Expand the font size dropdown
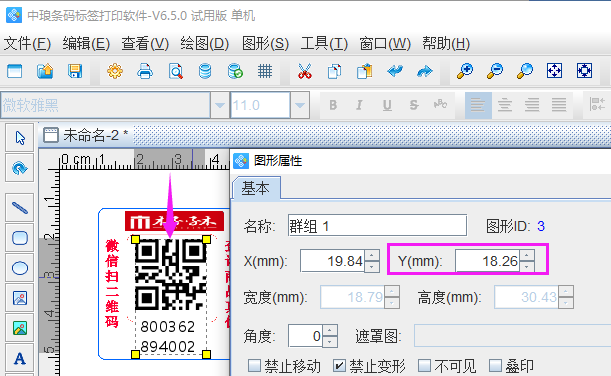The height and width of the screenshot is (376, 611). pyautogui.click(x=300, y=105)
